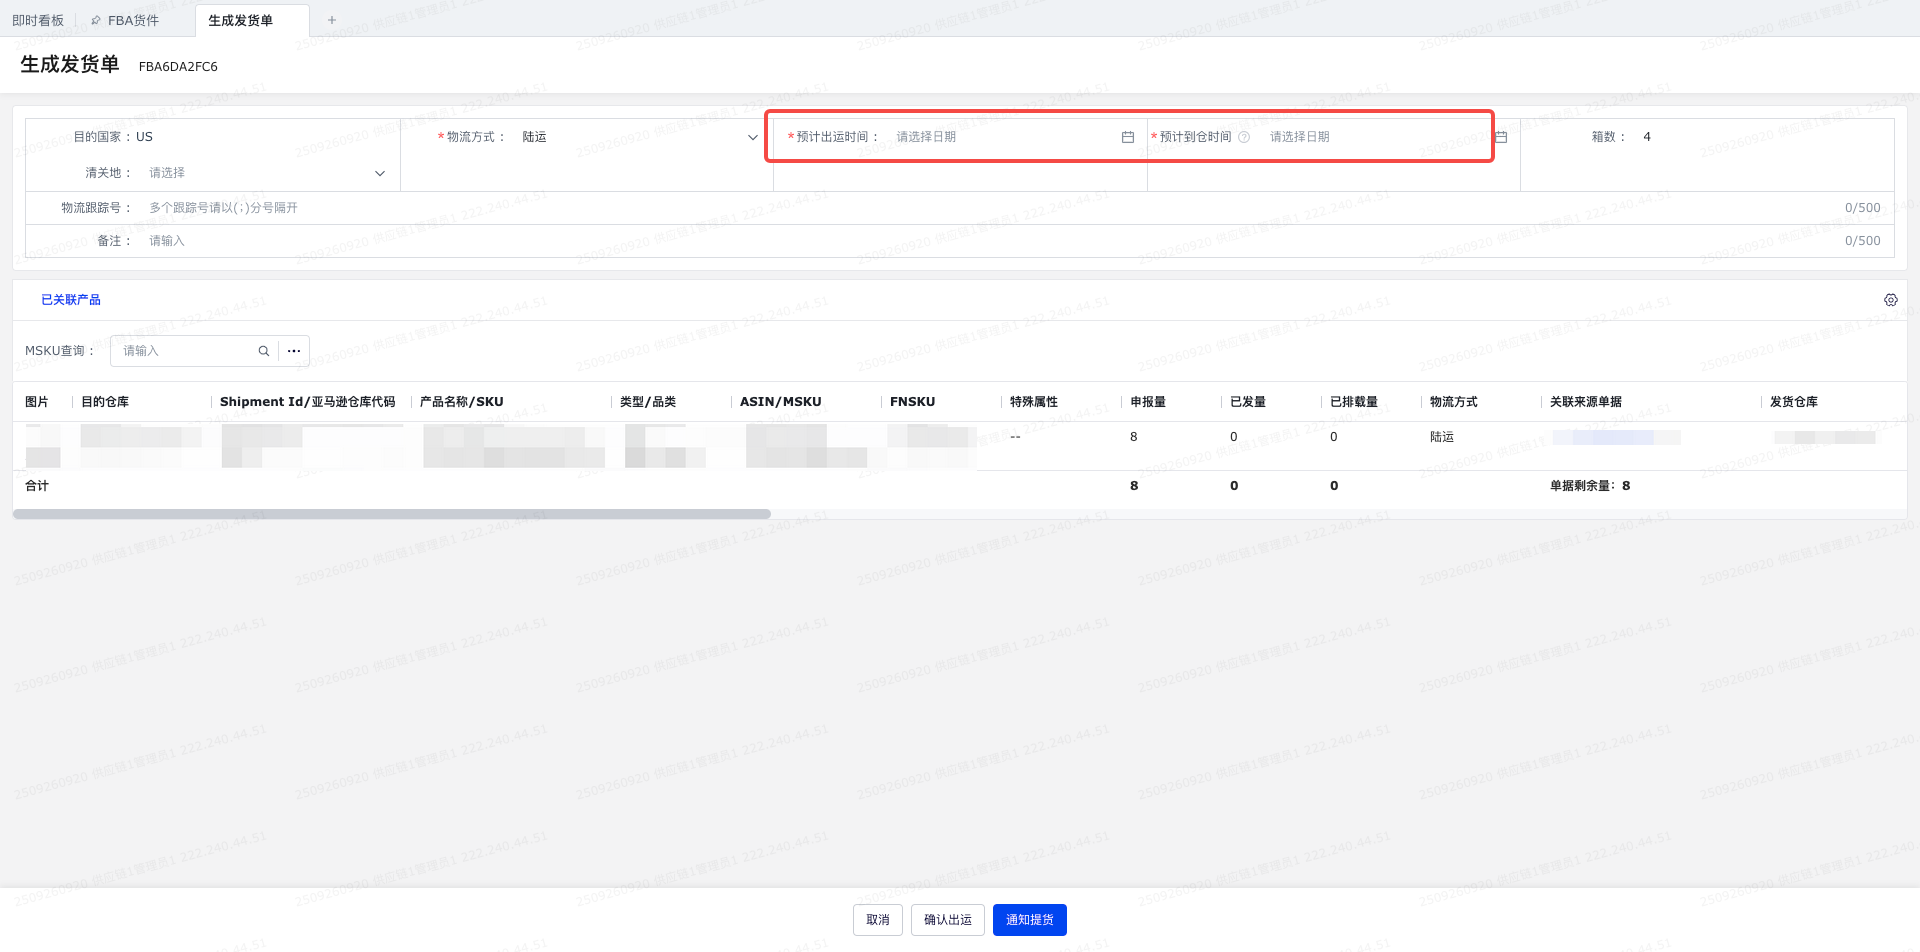
Task: Click the 产品名称/SKU column header
Action: [462, 402]
